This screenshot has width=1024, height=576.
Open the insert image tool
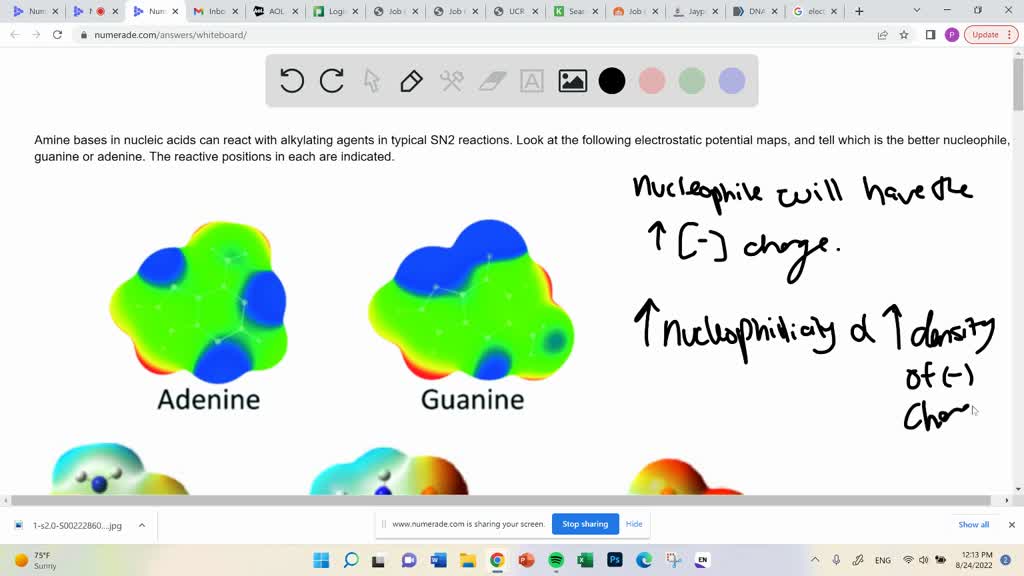(572, 81)
